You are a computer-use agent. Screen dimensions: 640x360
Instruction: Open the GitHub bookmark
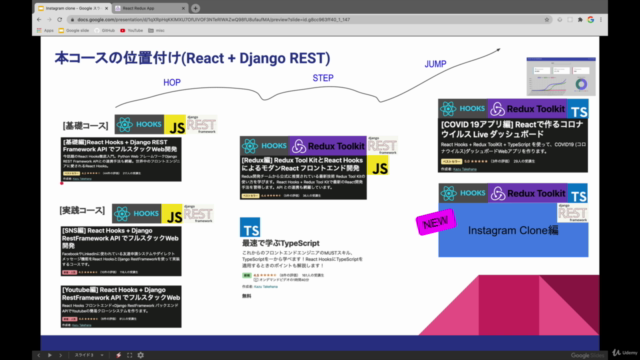[x=105, y=31]
